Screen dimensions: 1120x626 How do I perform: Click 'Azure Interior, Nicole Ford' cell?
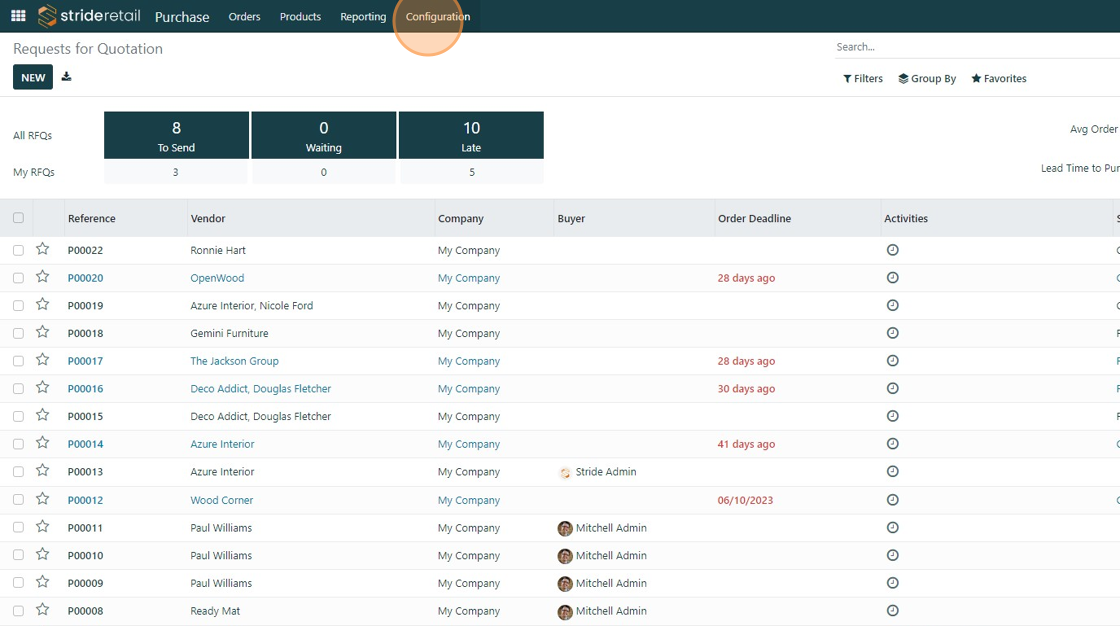tap(251, 305)
